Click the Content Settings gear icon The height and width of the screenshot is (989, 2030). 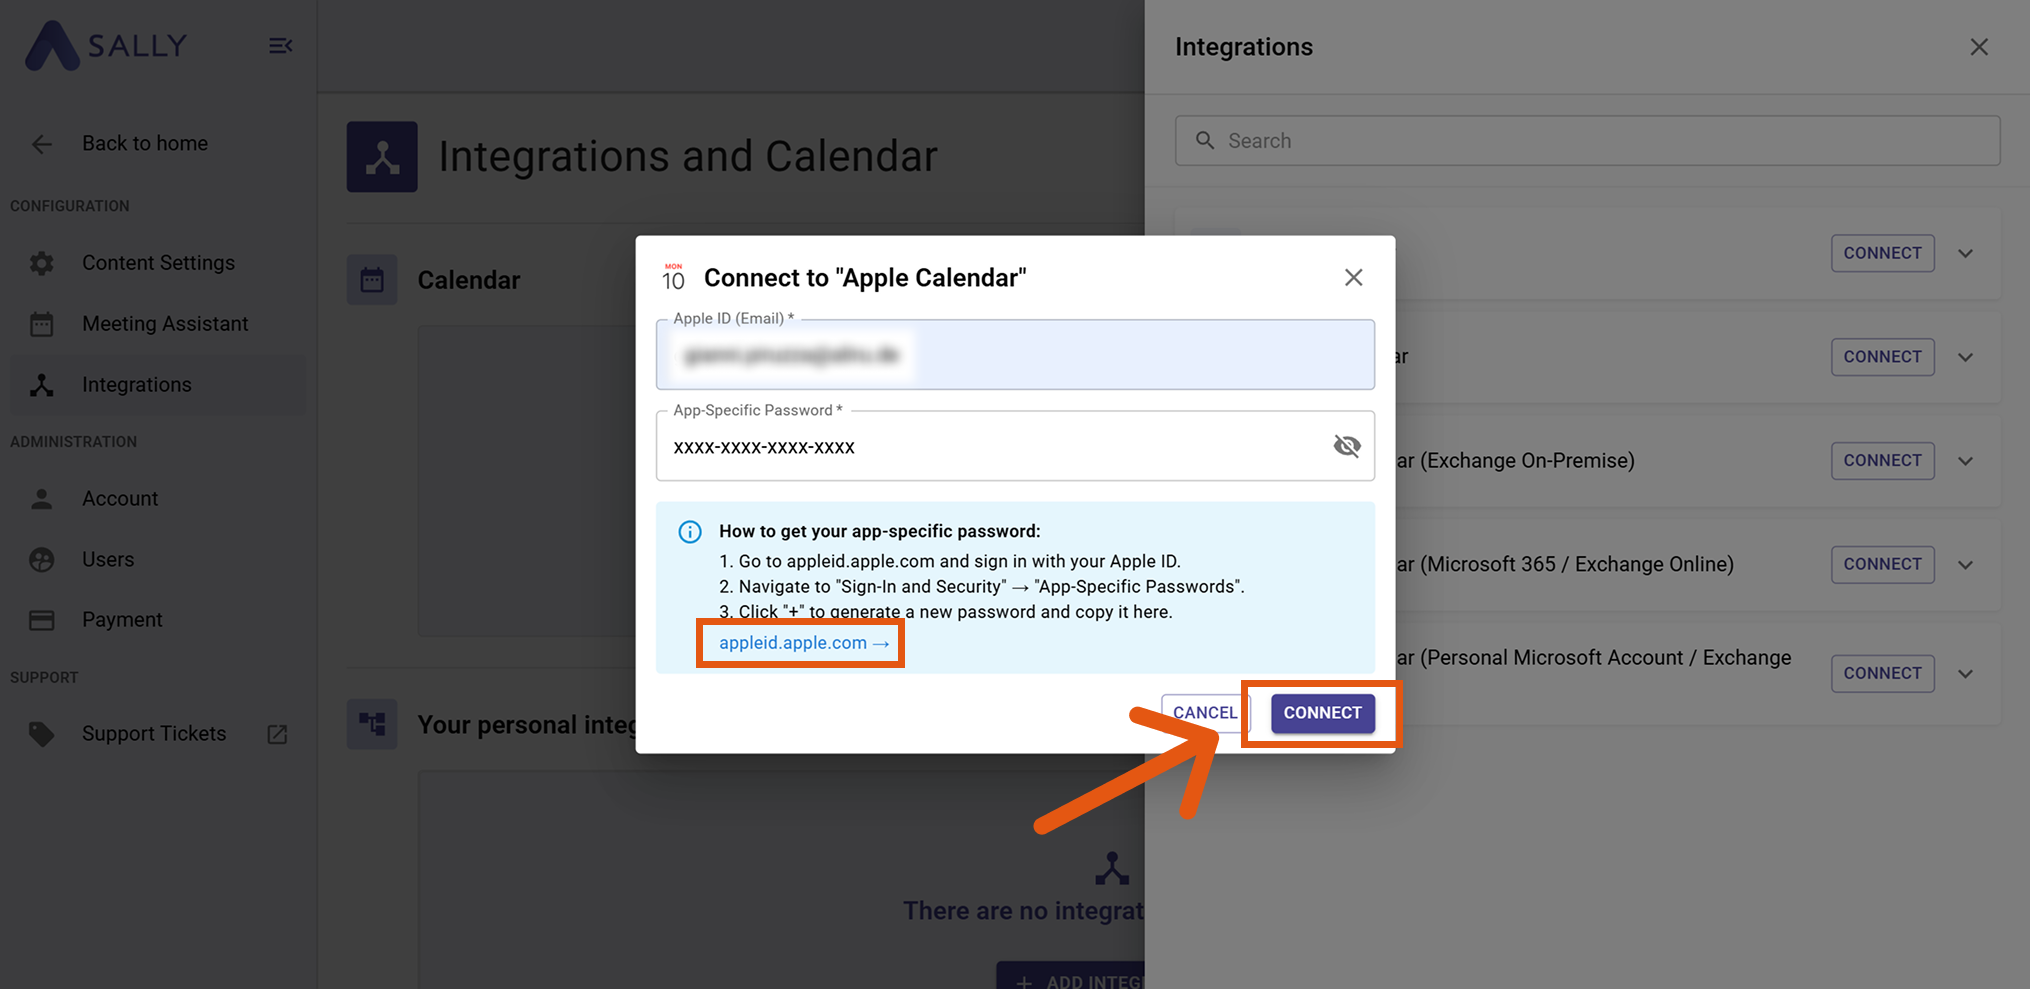42,263
